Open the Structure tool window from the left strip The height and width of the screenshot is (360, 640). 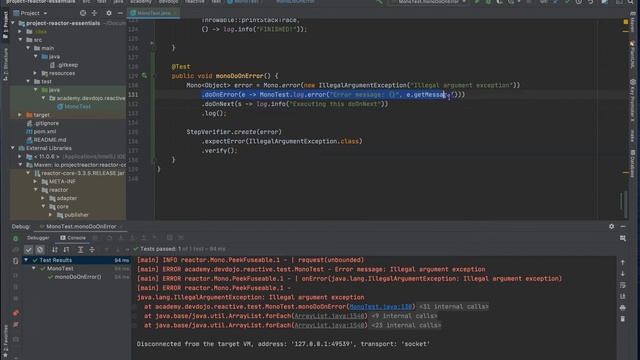point(5,64)
